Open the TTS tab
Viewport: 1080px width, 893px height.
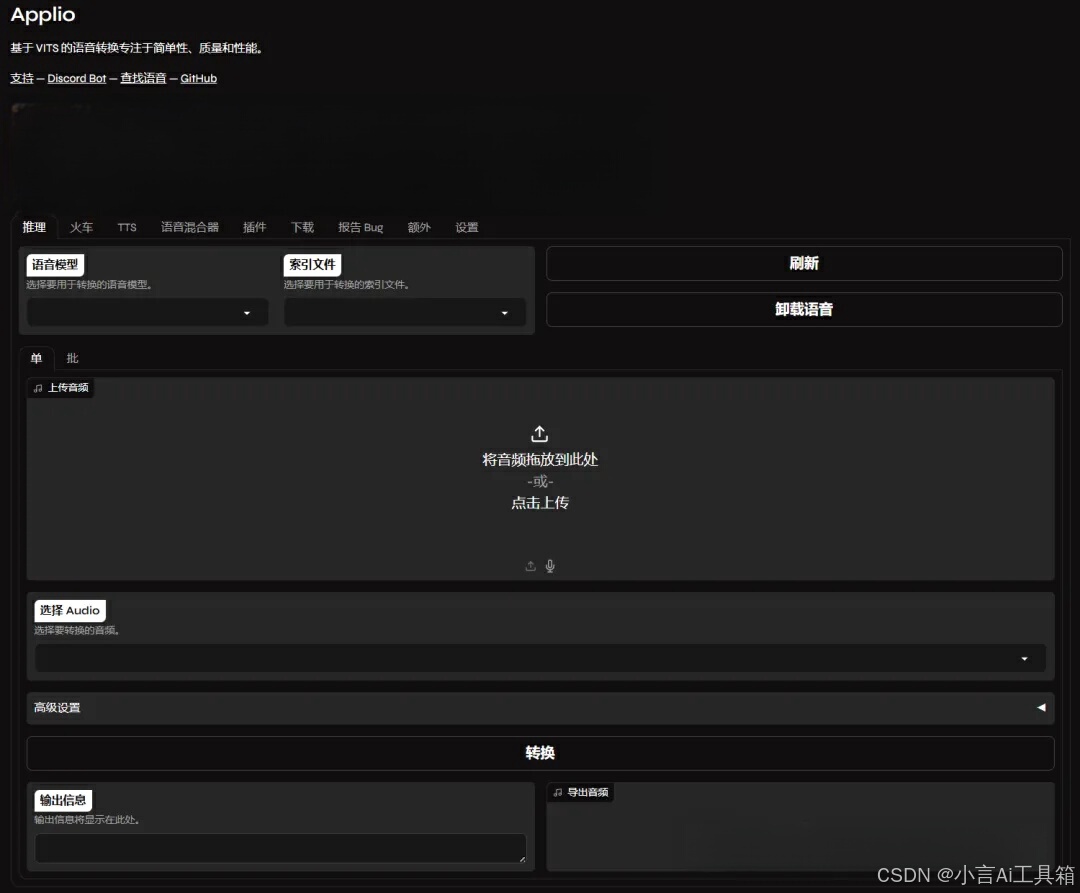coord(127,227)
